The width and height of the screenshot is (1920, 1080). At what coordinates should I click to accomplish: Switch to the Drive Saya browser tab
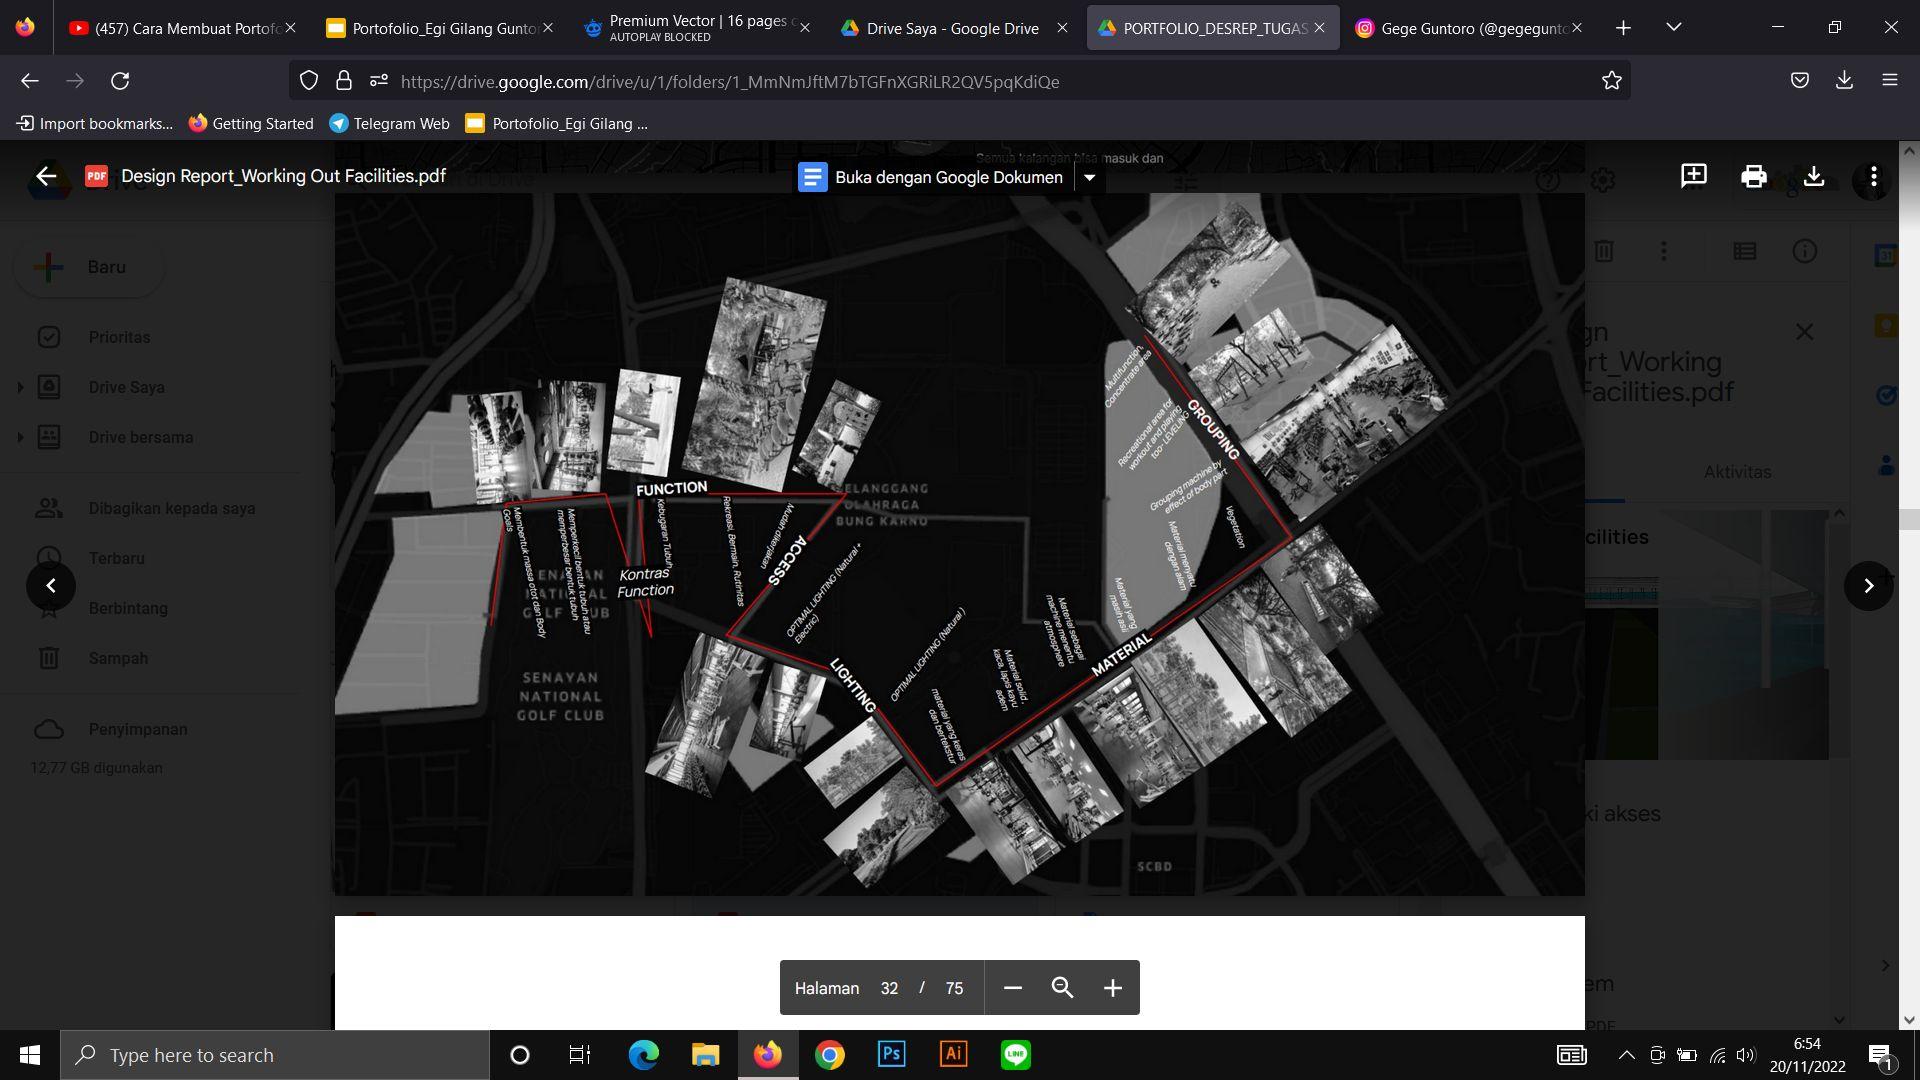(950, 28)
